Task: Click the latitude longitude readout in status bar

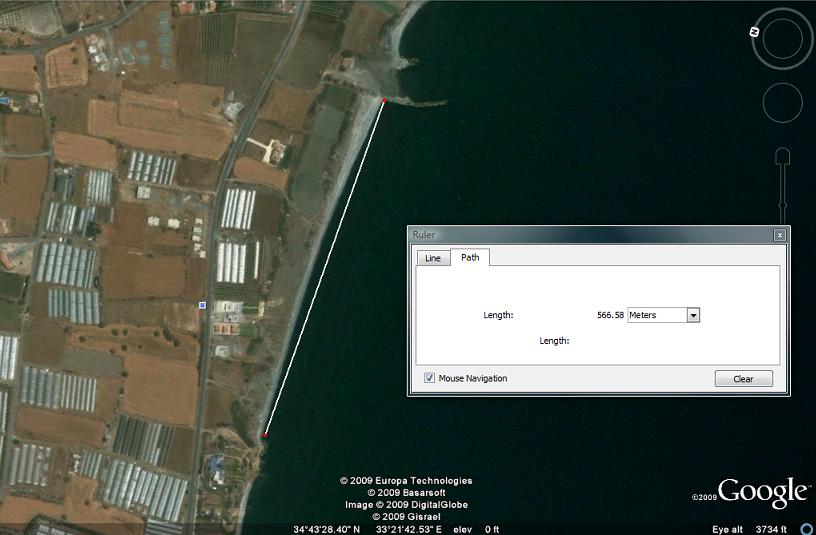Action: point(367,529)
